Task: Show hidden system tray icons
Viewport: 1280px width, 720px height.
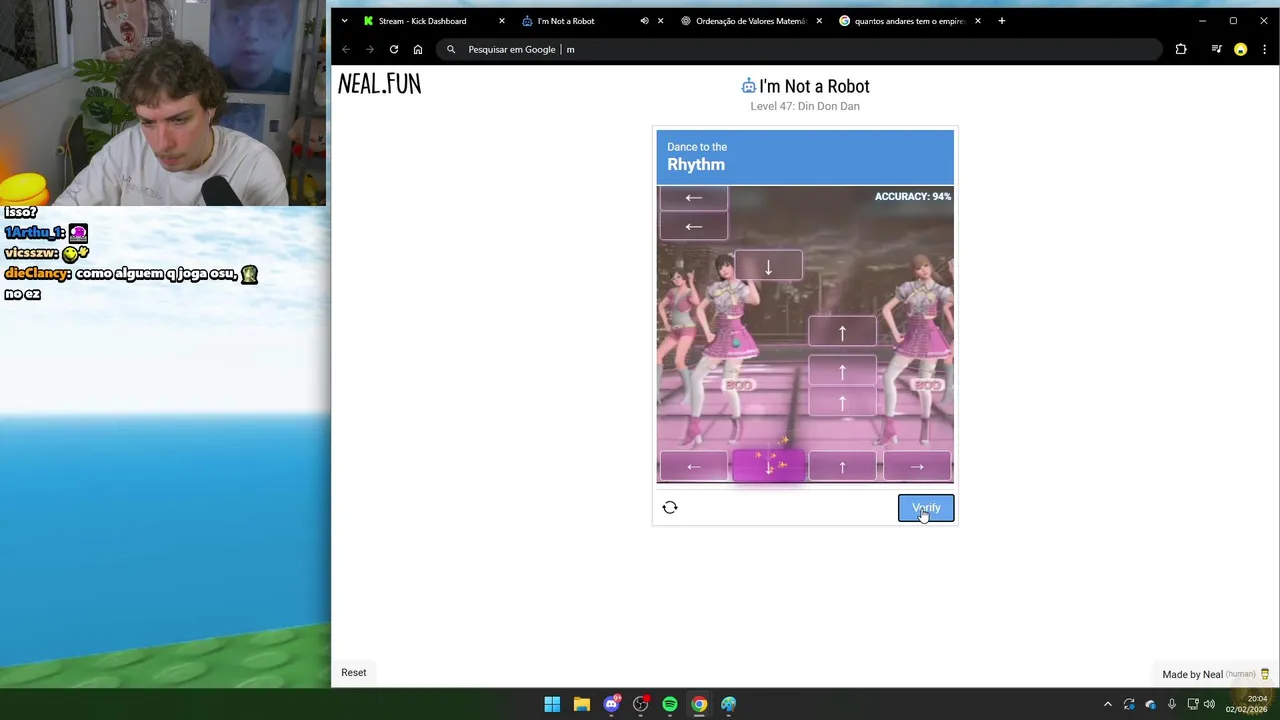Action: coord(1107,704)
